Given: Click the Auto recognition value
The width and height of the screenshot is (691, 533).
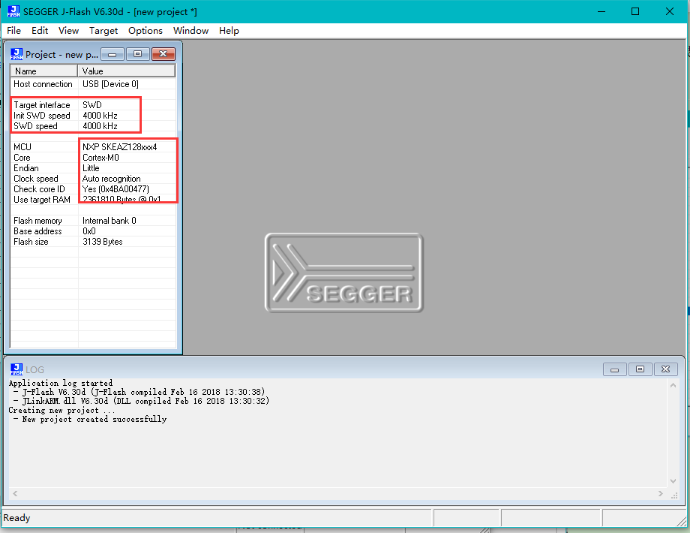Looking at the screenshot, I should 111,179.
